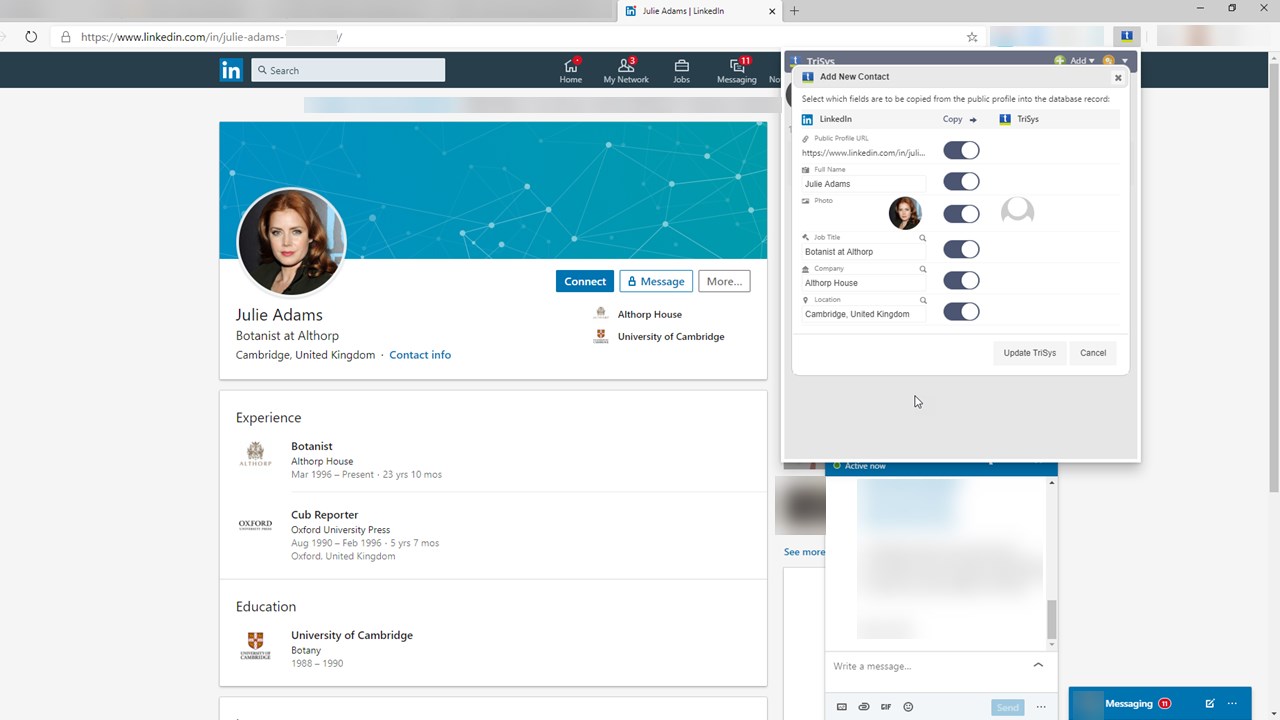This screenshot has width=1280, height=720.
Task: Toggle copying the Full Name field
Action: (x=961, y=181)
